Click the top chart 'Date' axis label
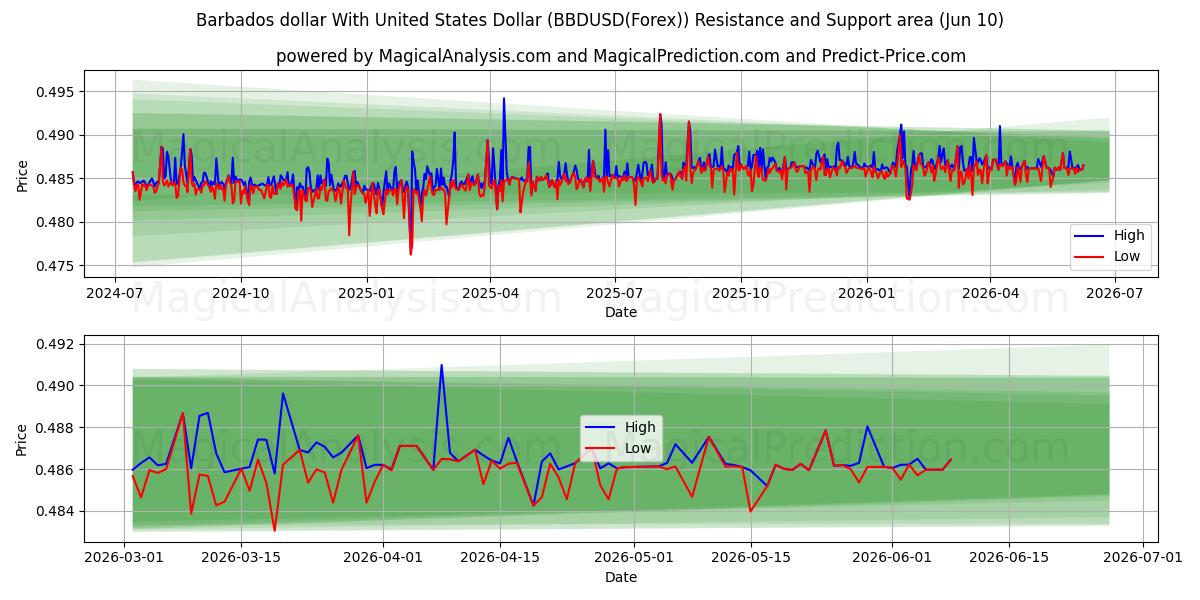 tap(621, 312)
